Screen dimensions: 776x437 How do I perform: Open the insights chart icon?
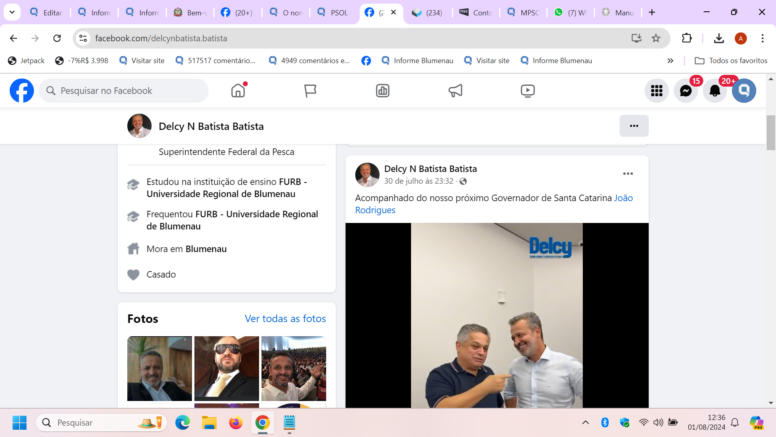tap(383, 91)
